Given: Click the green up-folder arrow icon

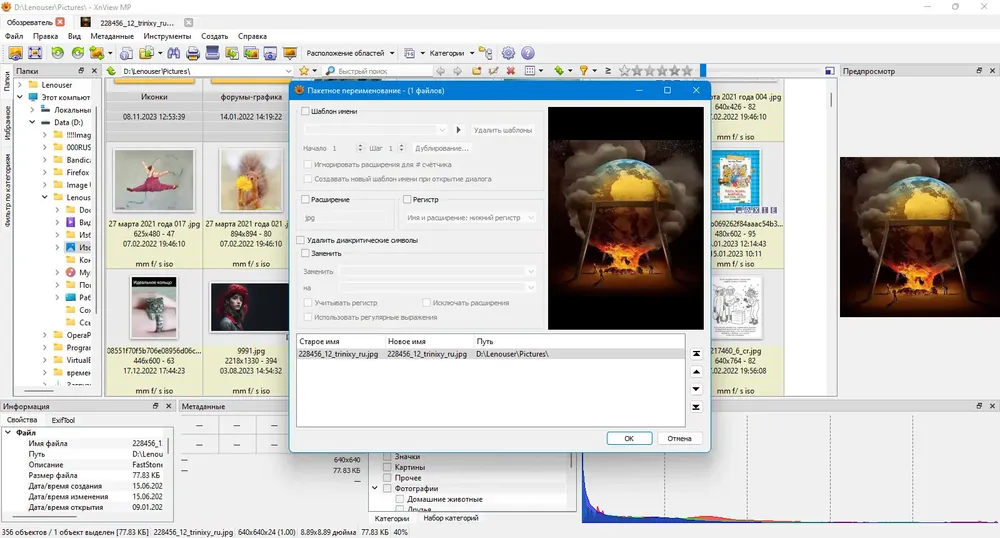Looking at the screenshot, I should point(111,71).
